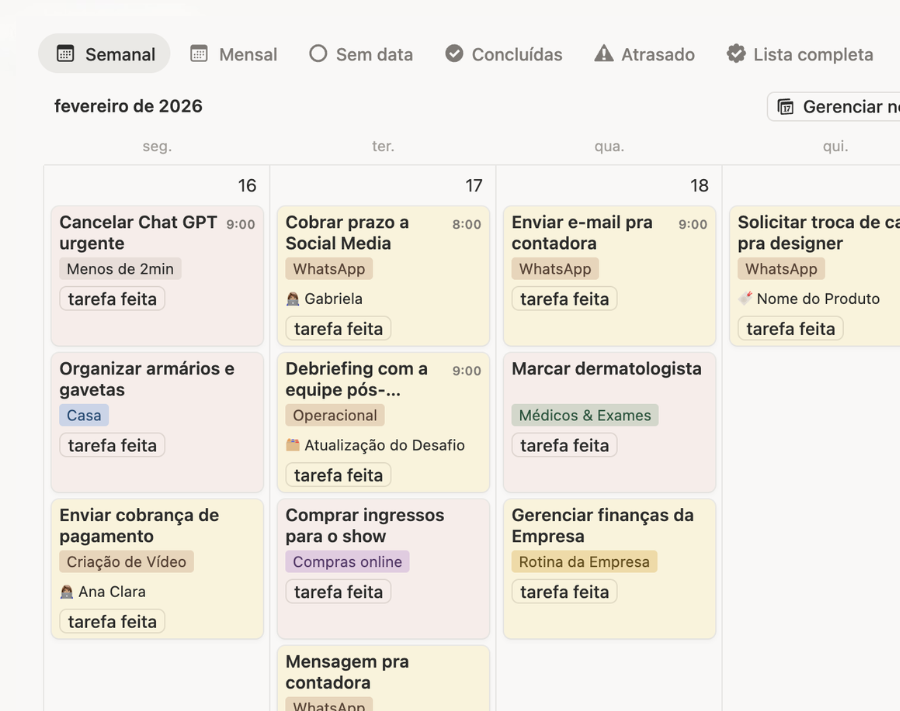
Task: Open the Gerenciar button
Action: pos(840,107)
